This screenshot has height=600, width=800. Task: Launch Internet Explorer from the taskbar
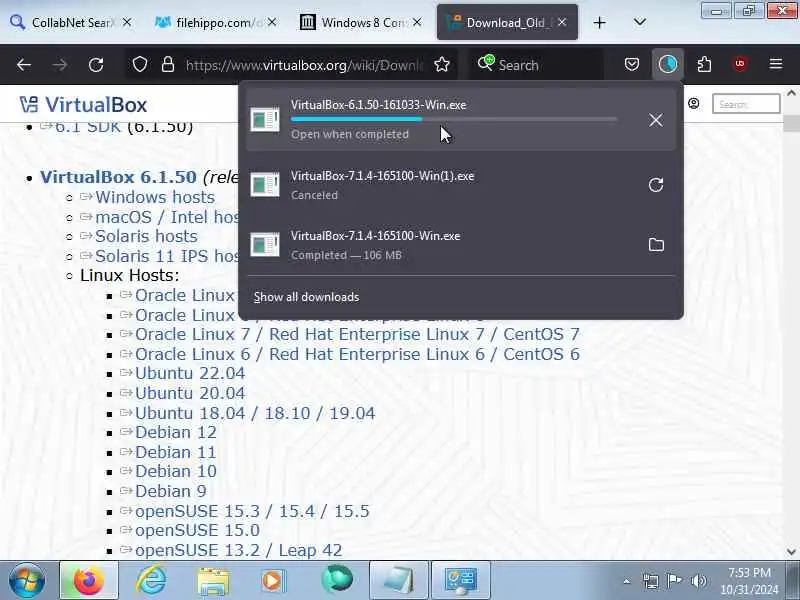(152, 580)
